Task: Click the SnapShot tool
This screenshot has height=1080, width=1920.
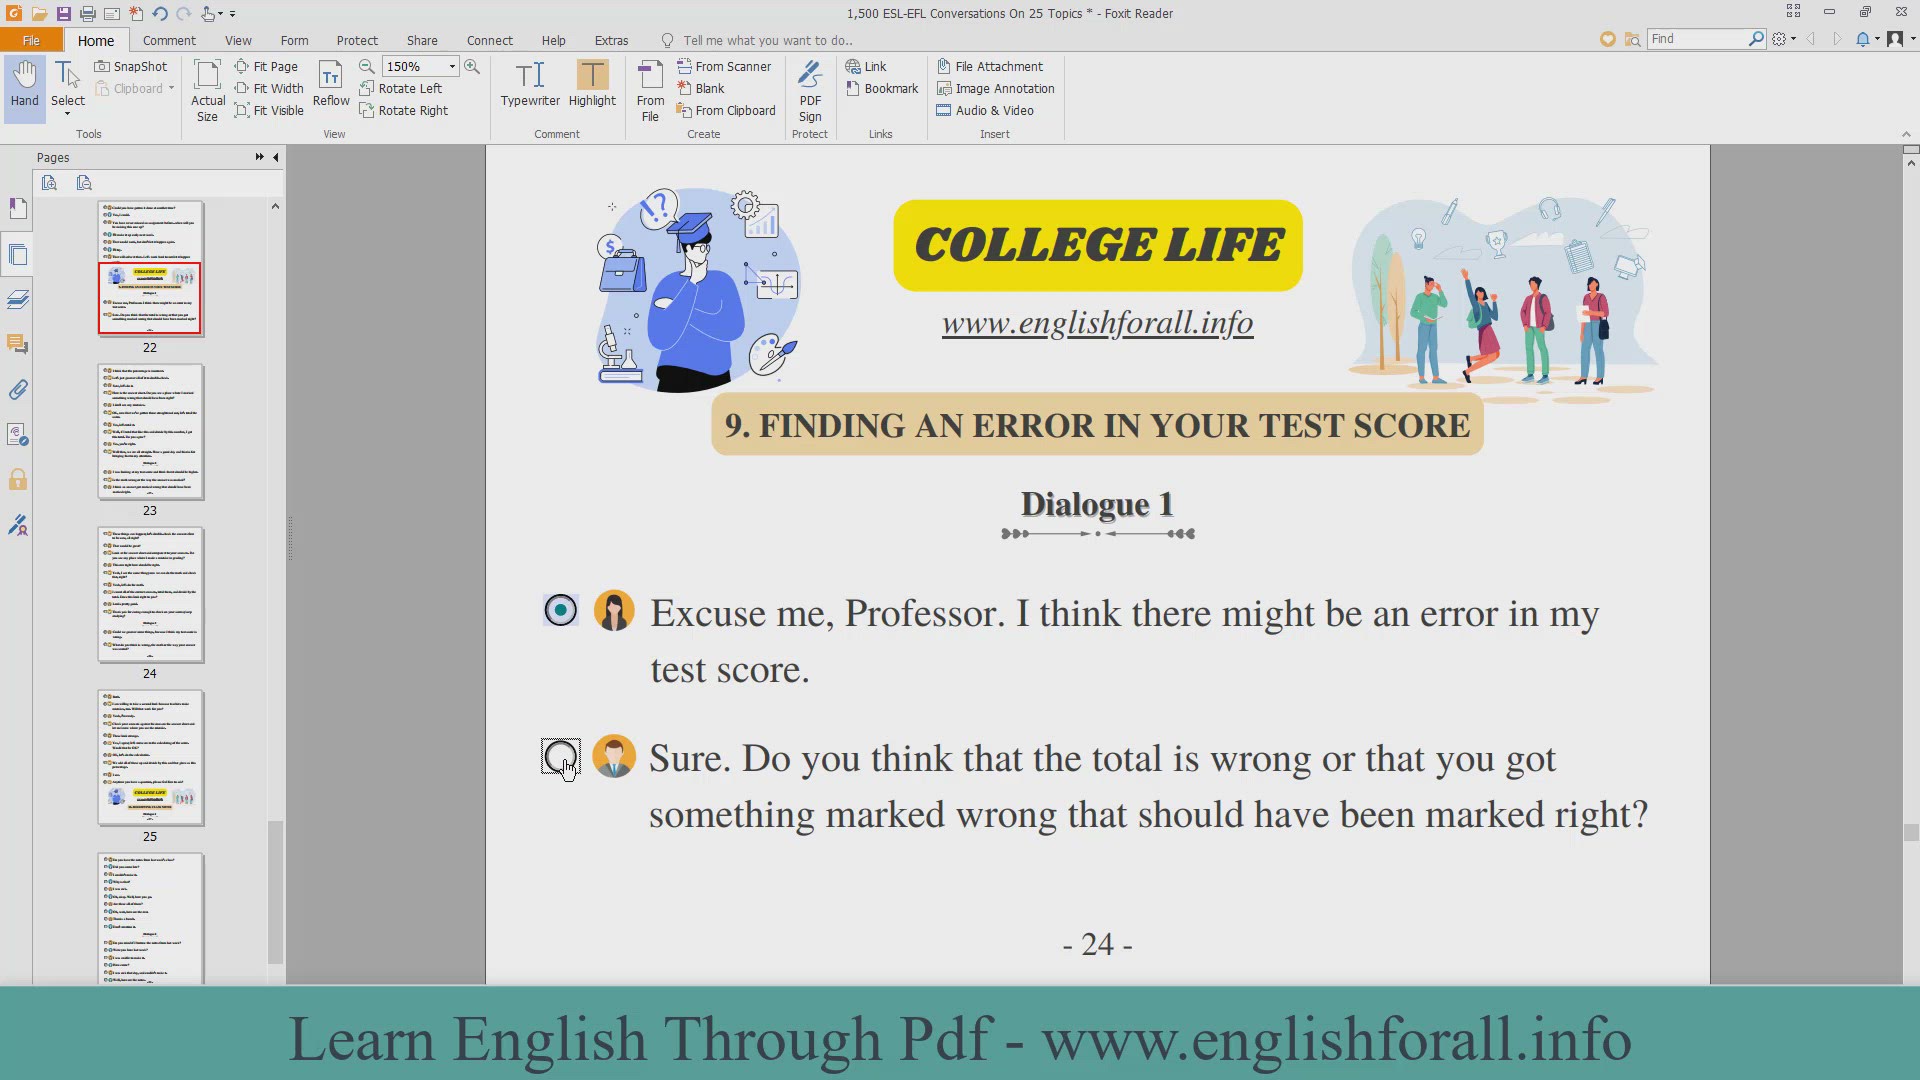Action: pyautogui.click(x=131, y=66)
